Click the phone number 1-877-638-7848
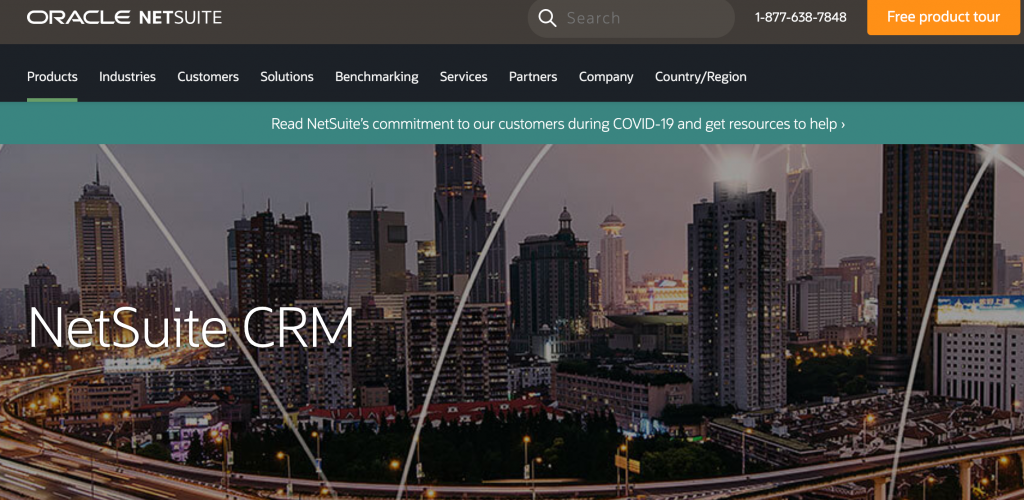 click(x=801, y=18)
